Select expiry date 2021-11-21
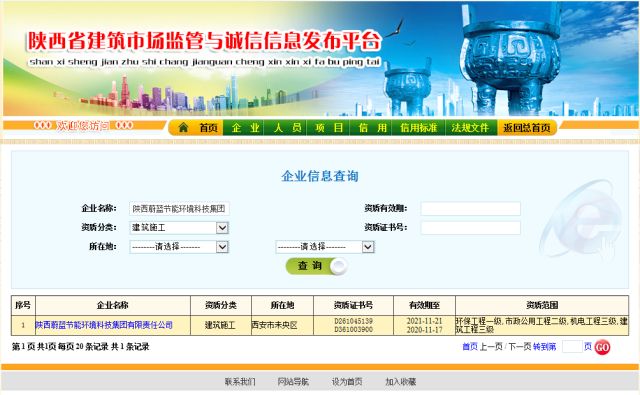 [x=424, y=321]
